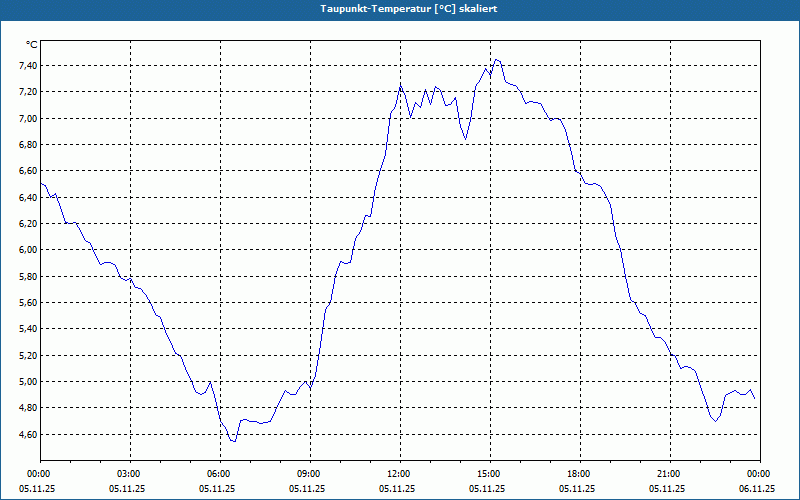Click the 6,60 y-axis value

tap(28, 171)
